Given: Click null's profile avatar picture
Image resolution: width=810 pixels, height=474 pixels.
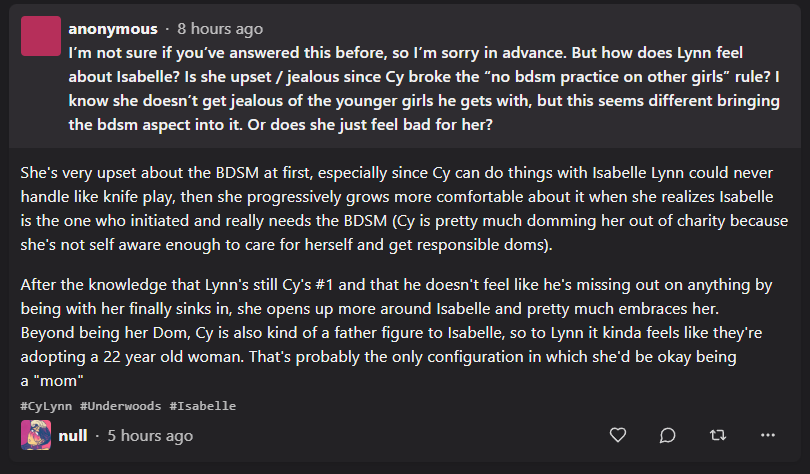Looking at the screenshot, I should pyautogui.click(x=36, y=435).
